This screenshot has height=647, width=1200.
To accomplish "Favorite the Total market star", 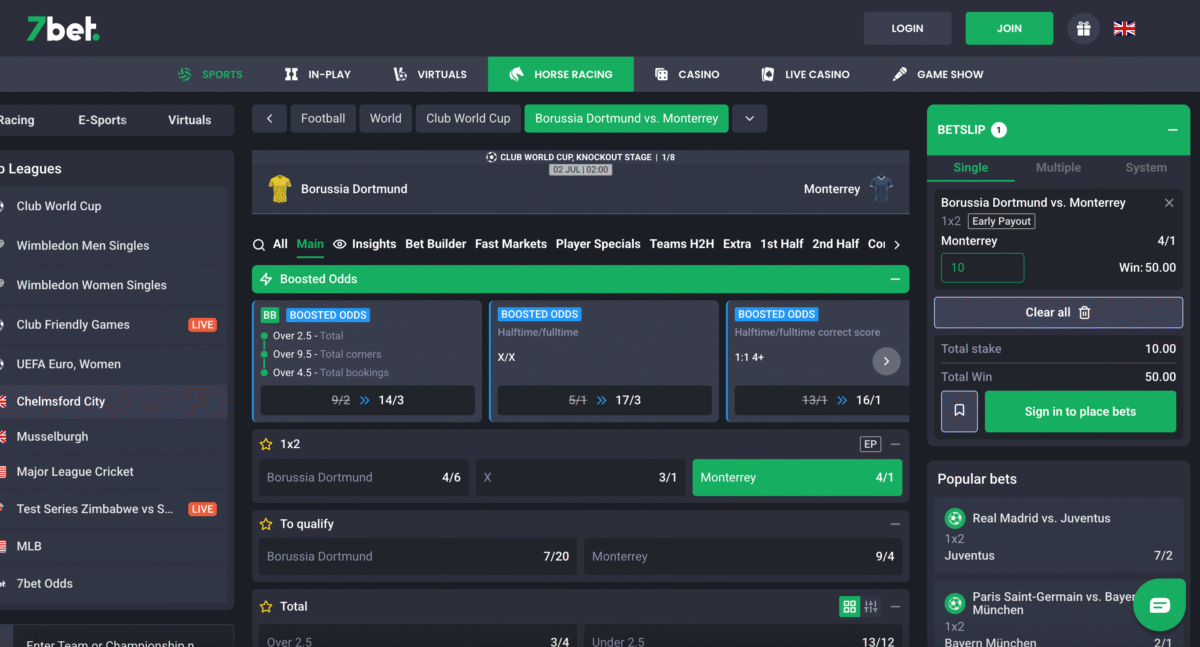I will (266, 606).
